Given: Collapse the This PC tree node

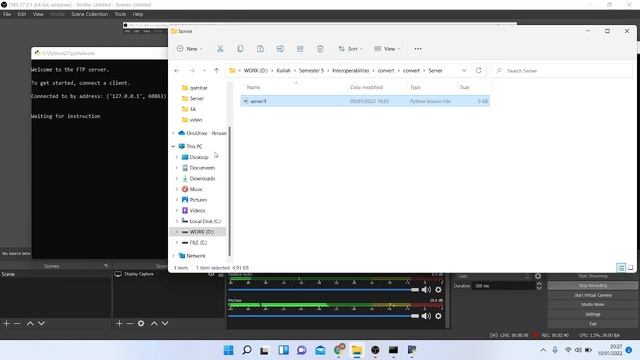Looking at the screenshot, I should tap(173, 146).
